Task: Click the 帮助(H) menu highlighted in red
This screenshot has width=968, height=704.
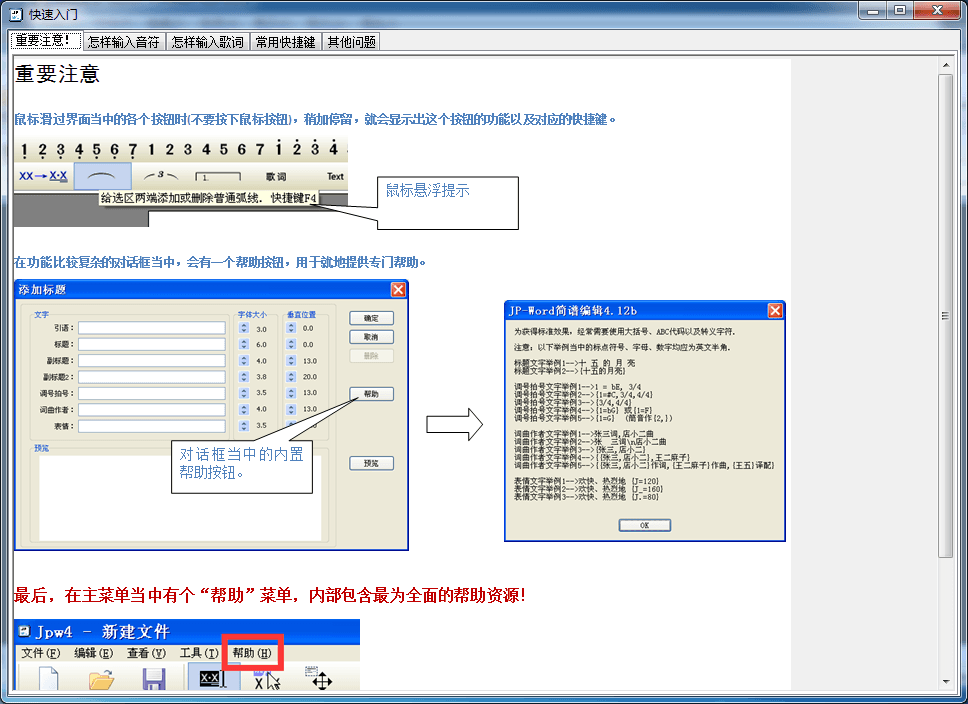Action: coord(251,653)
